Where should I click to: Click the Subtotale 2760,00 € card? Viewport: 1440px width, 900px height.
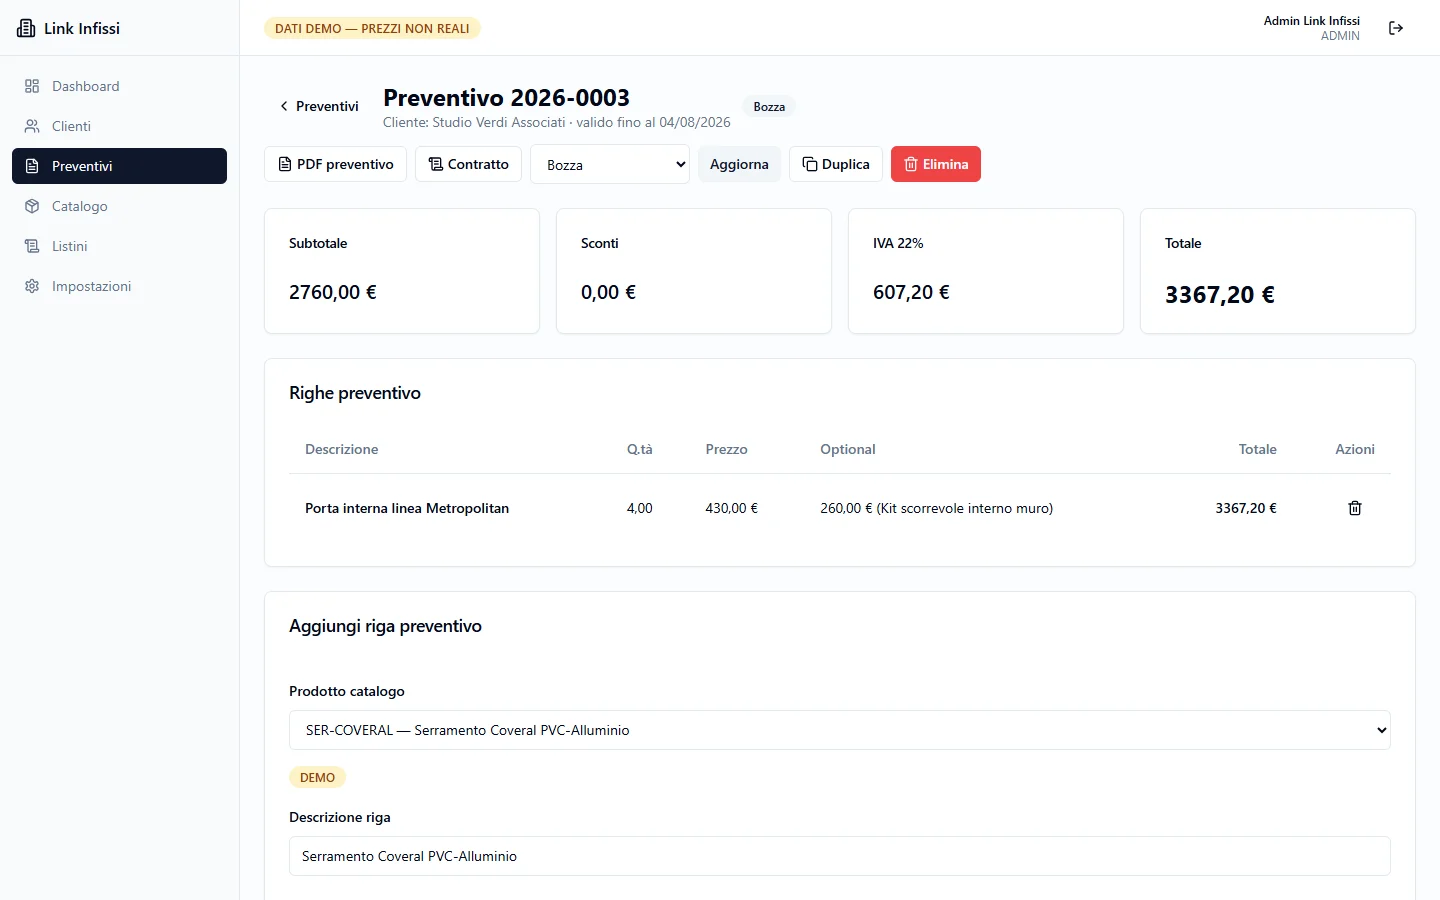click(x=402, y=271)
